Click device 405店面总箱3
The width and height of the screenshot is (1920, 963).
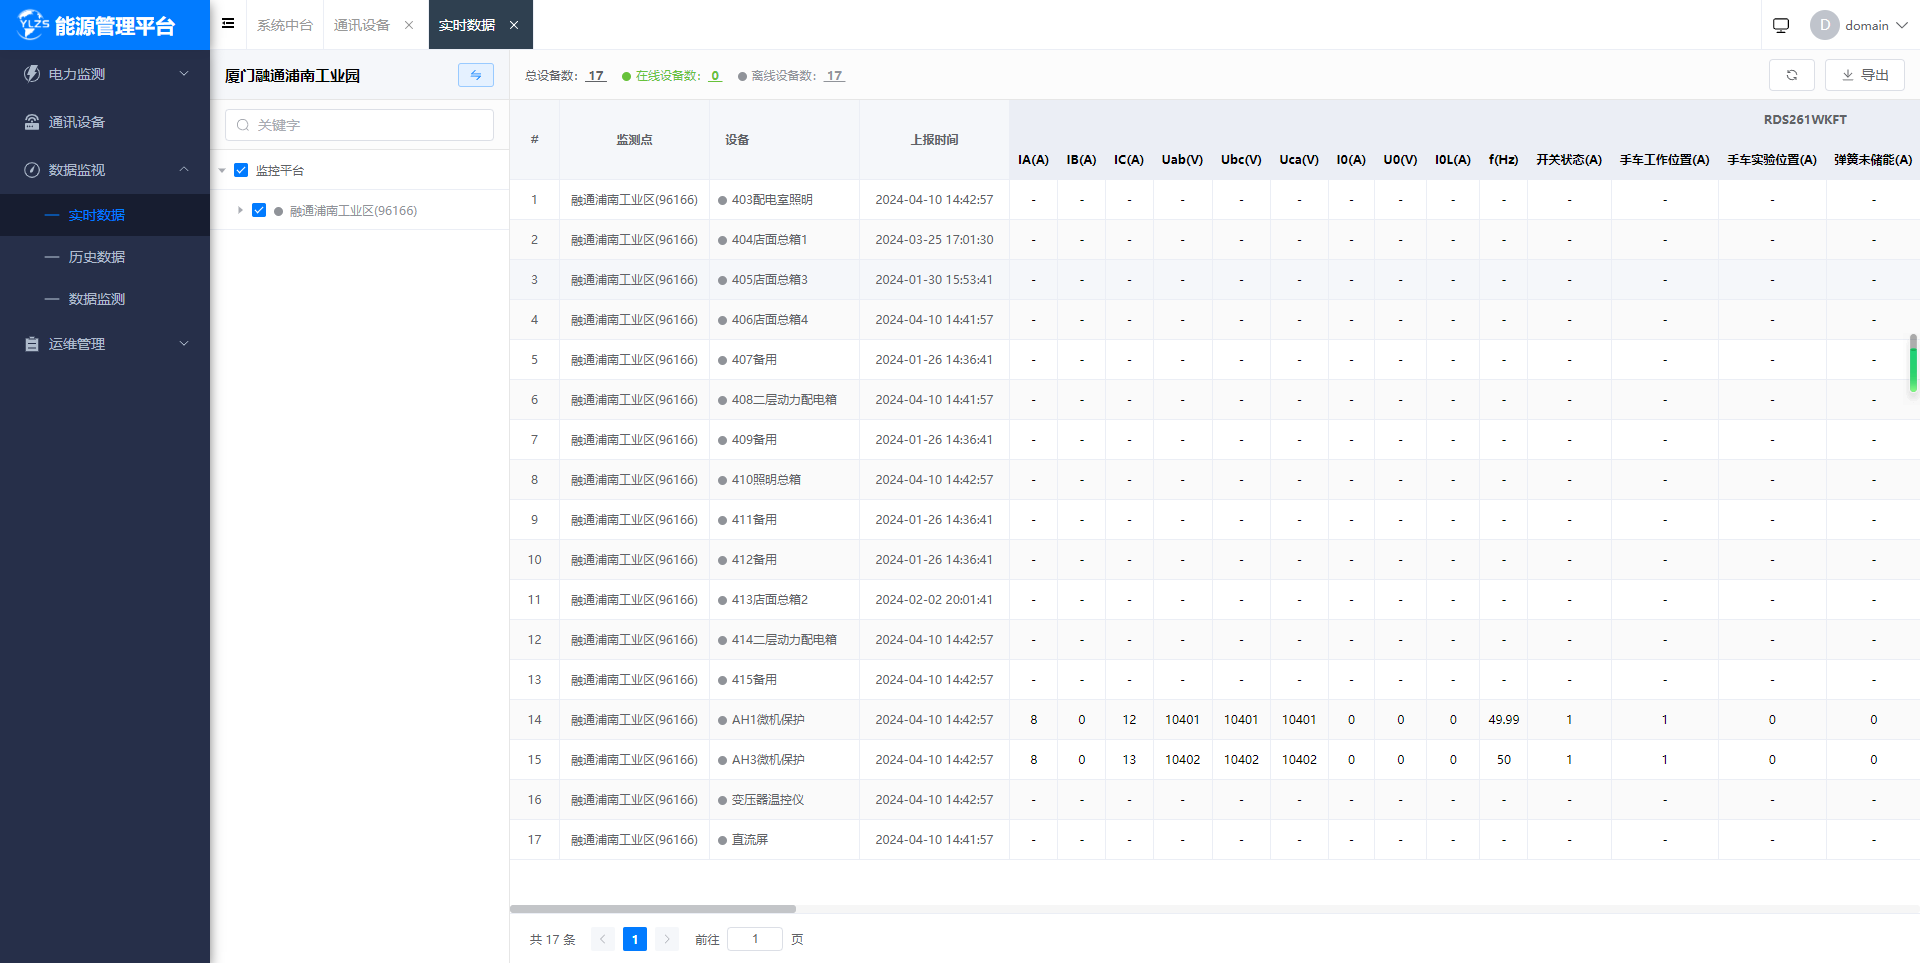(x=769, y=280)
